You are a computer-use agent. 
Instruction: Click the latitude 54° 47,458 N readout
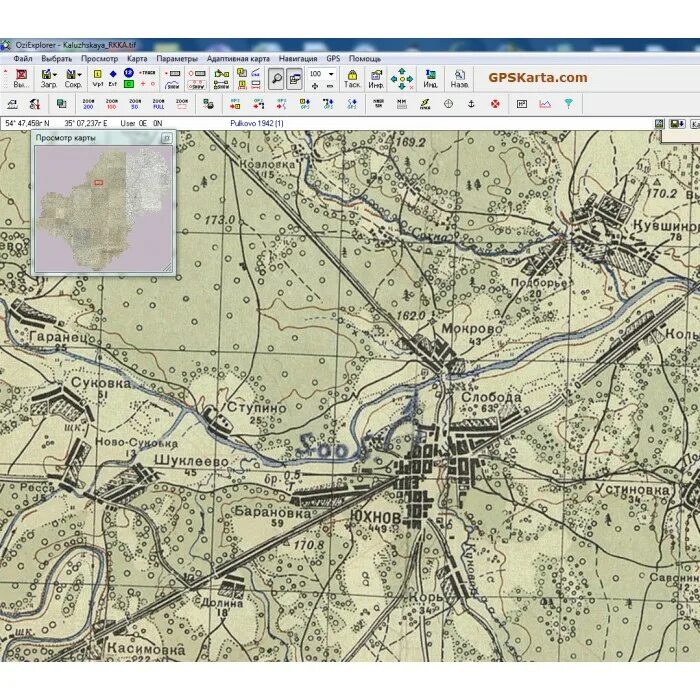(x=27, y=123)
